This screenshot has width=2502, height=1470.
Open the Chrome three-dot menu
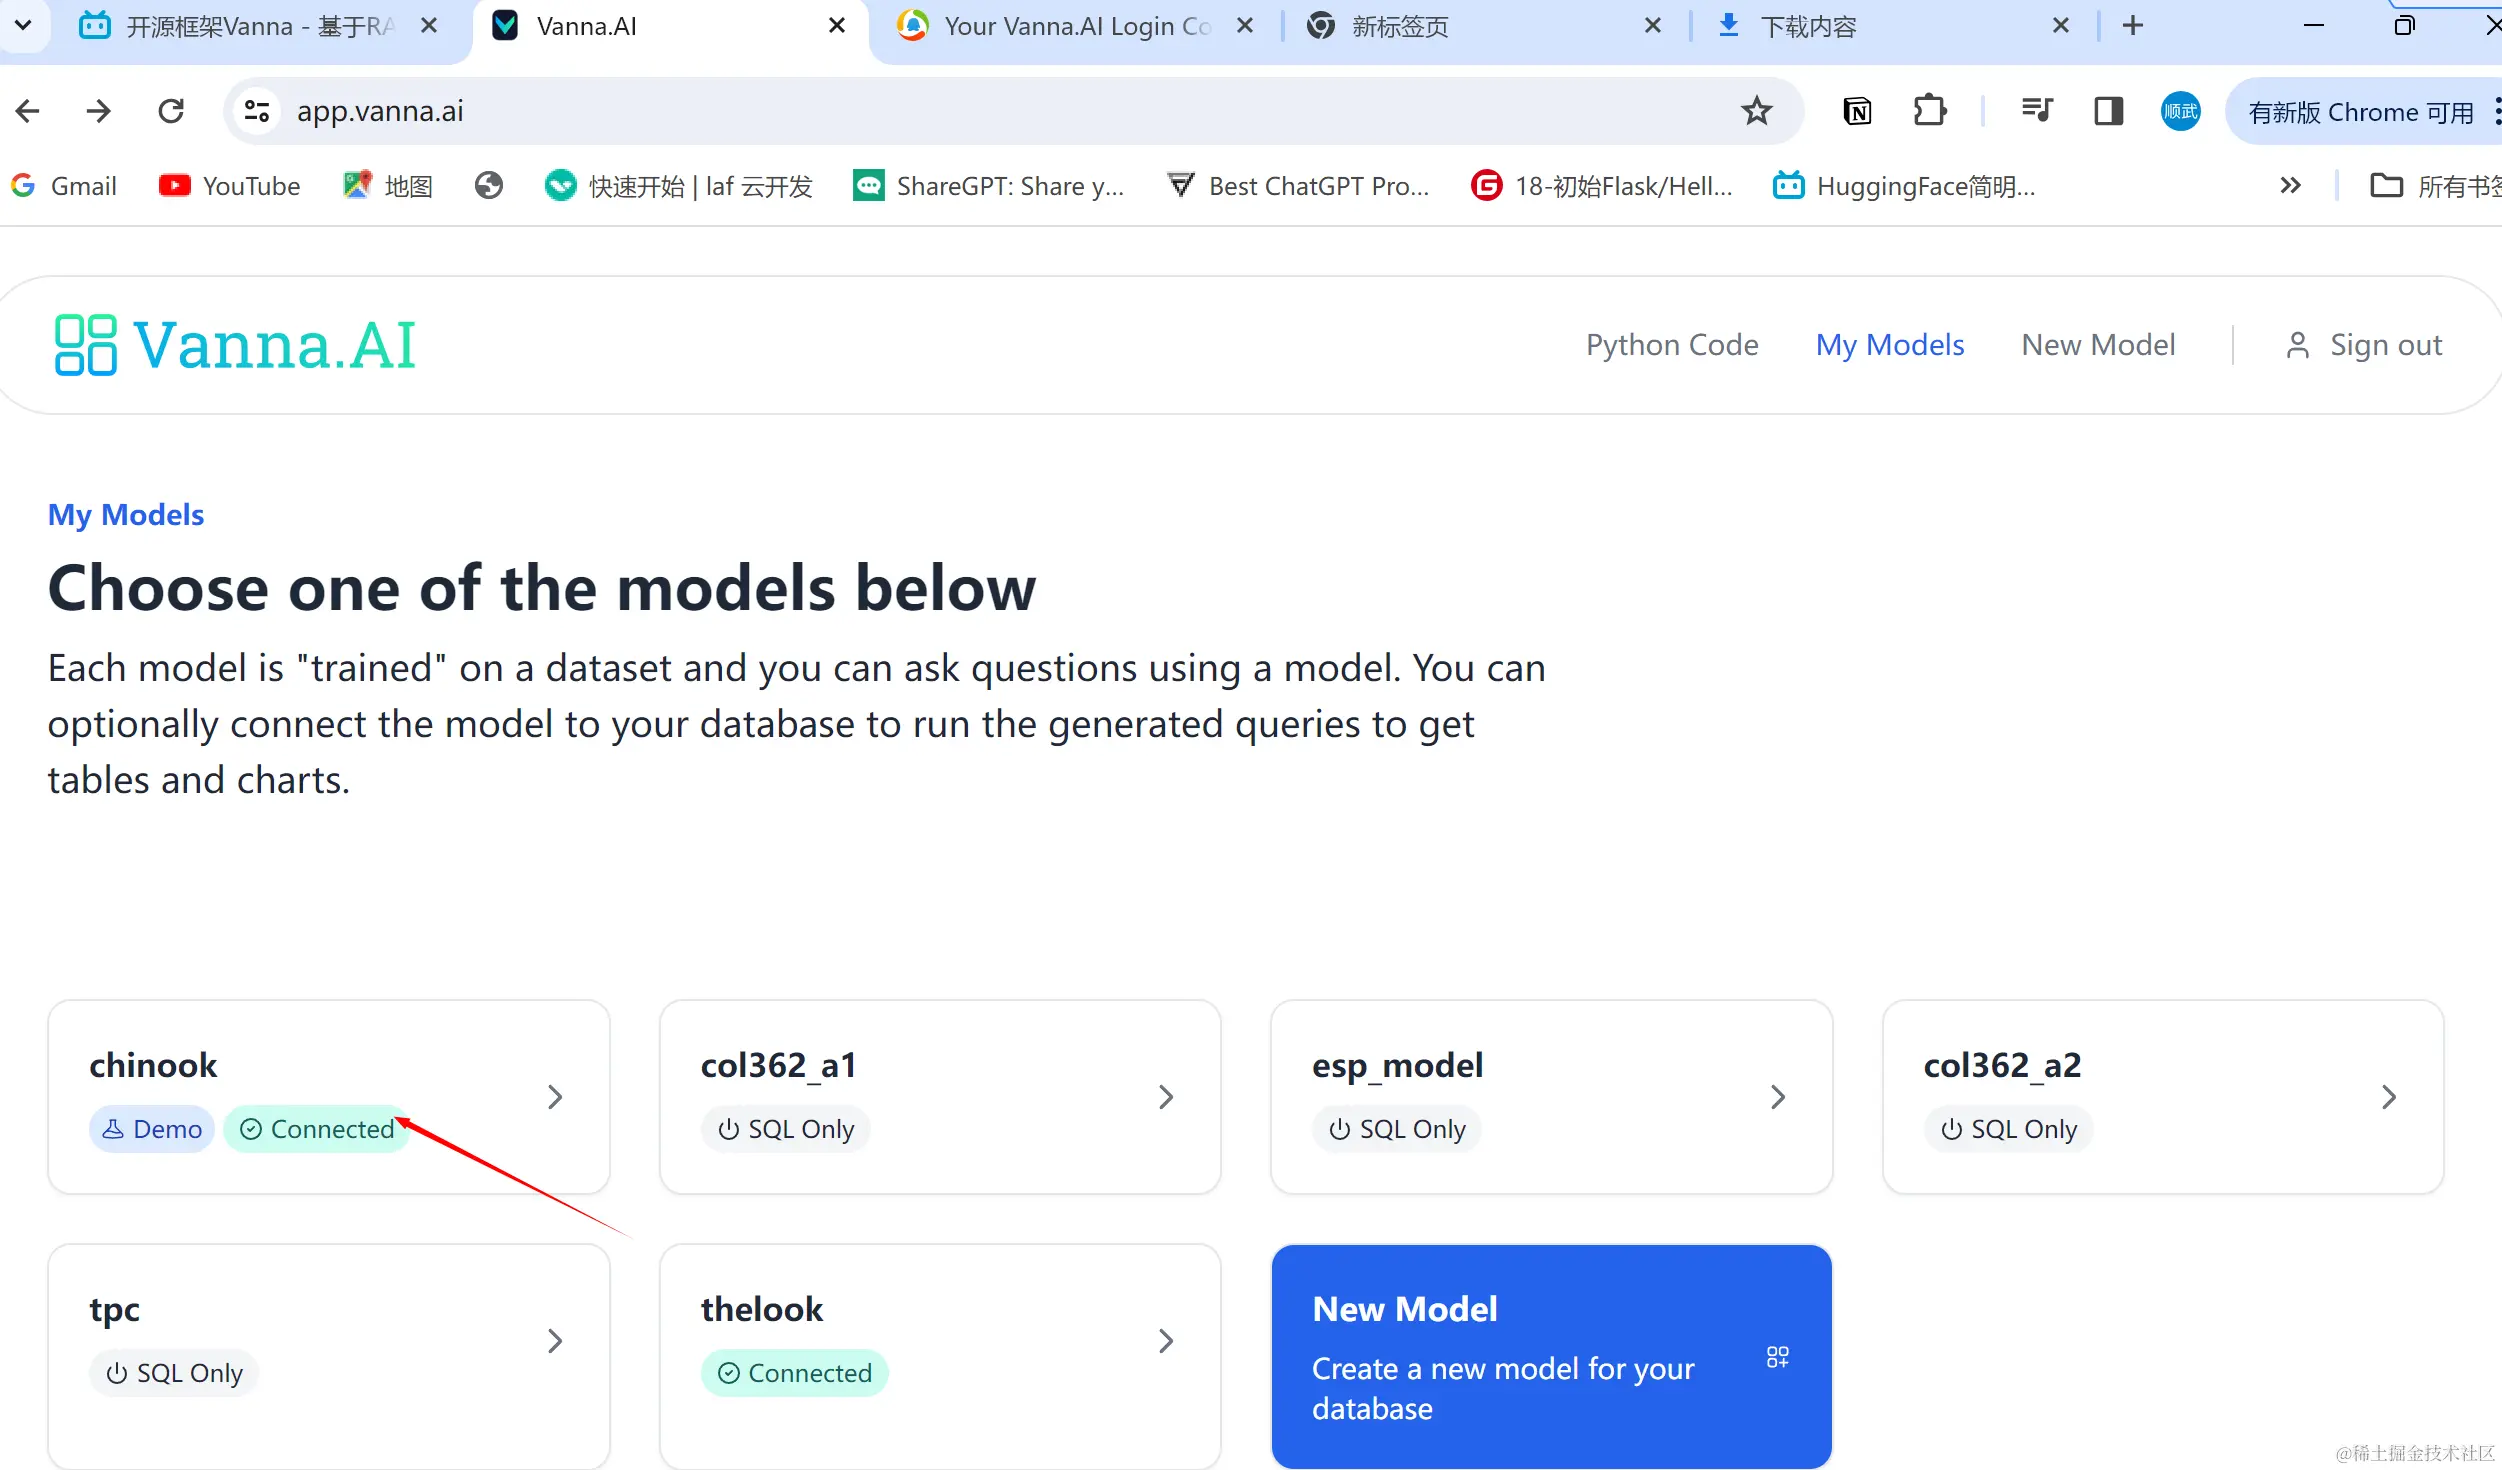tap(2496, 111)
